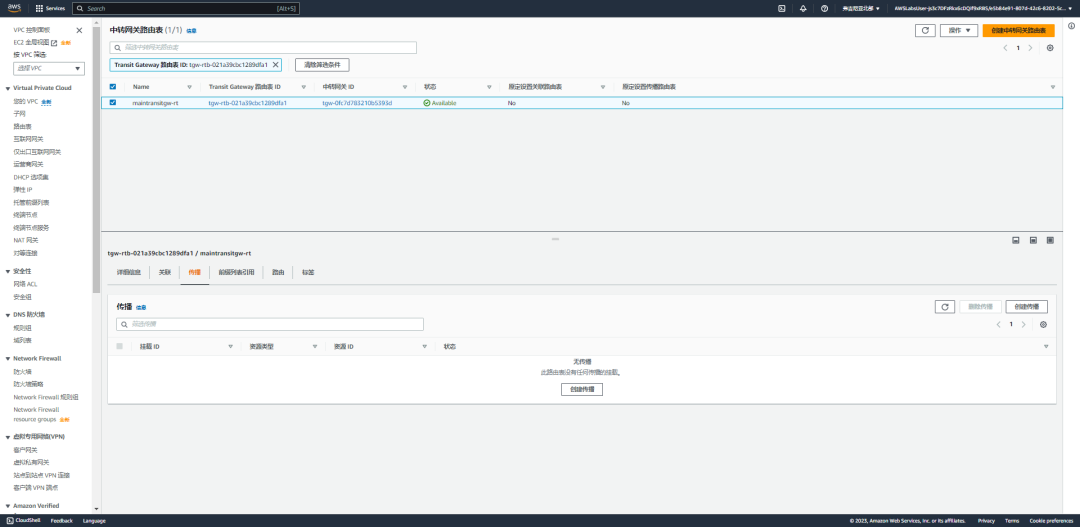Switch to the Associations tab
Screen dimensions: 1080x527
(165, 272)
